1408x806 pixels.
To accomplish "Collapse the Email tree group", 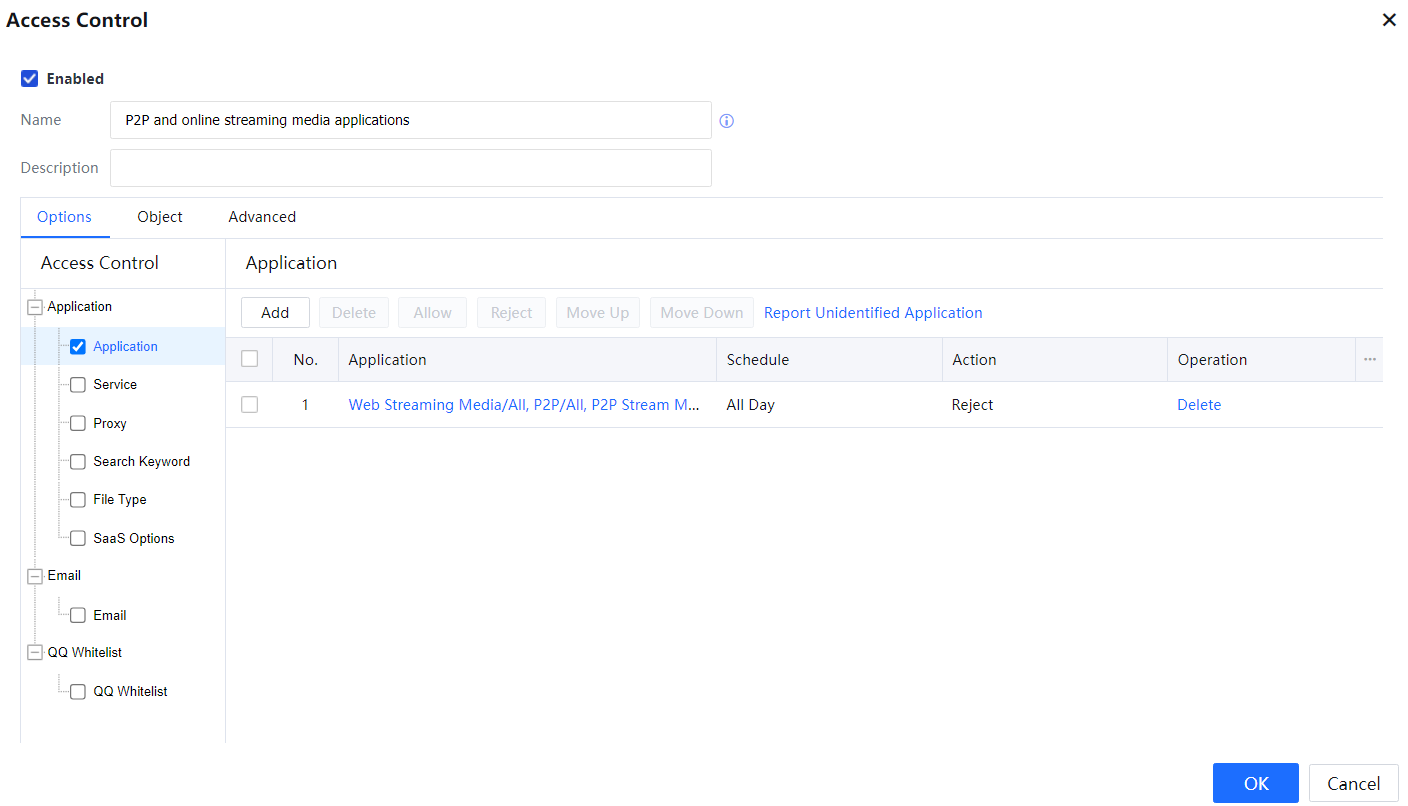I will 35,576.
